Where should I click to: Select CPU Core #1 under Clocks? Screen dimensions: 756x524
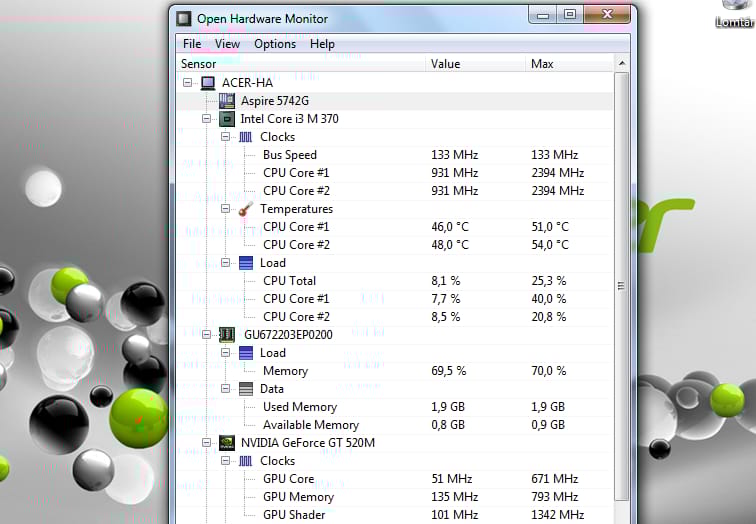click(x=395, y=173)
